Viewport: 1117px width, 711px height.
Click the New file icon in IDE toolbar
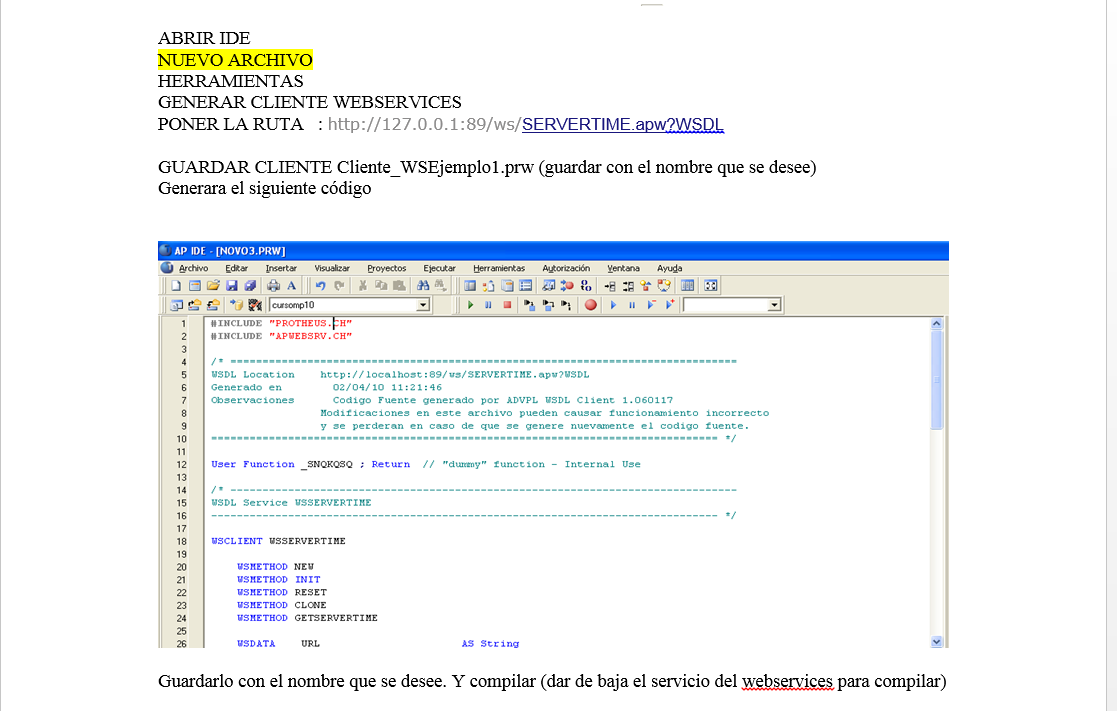coord(176,286)
